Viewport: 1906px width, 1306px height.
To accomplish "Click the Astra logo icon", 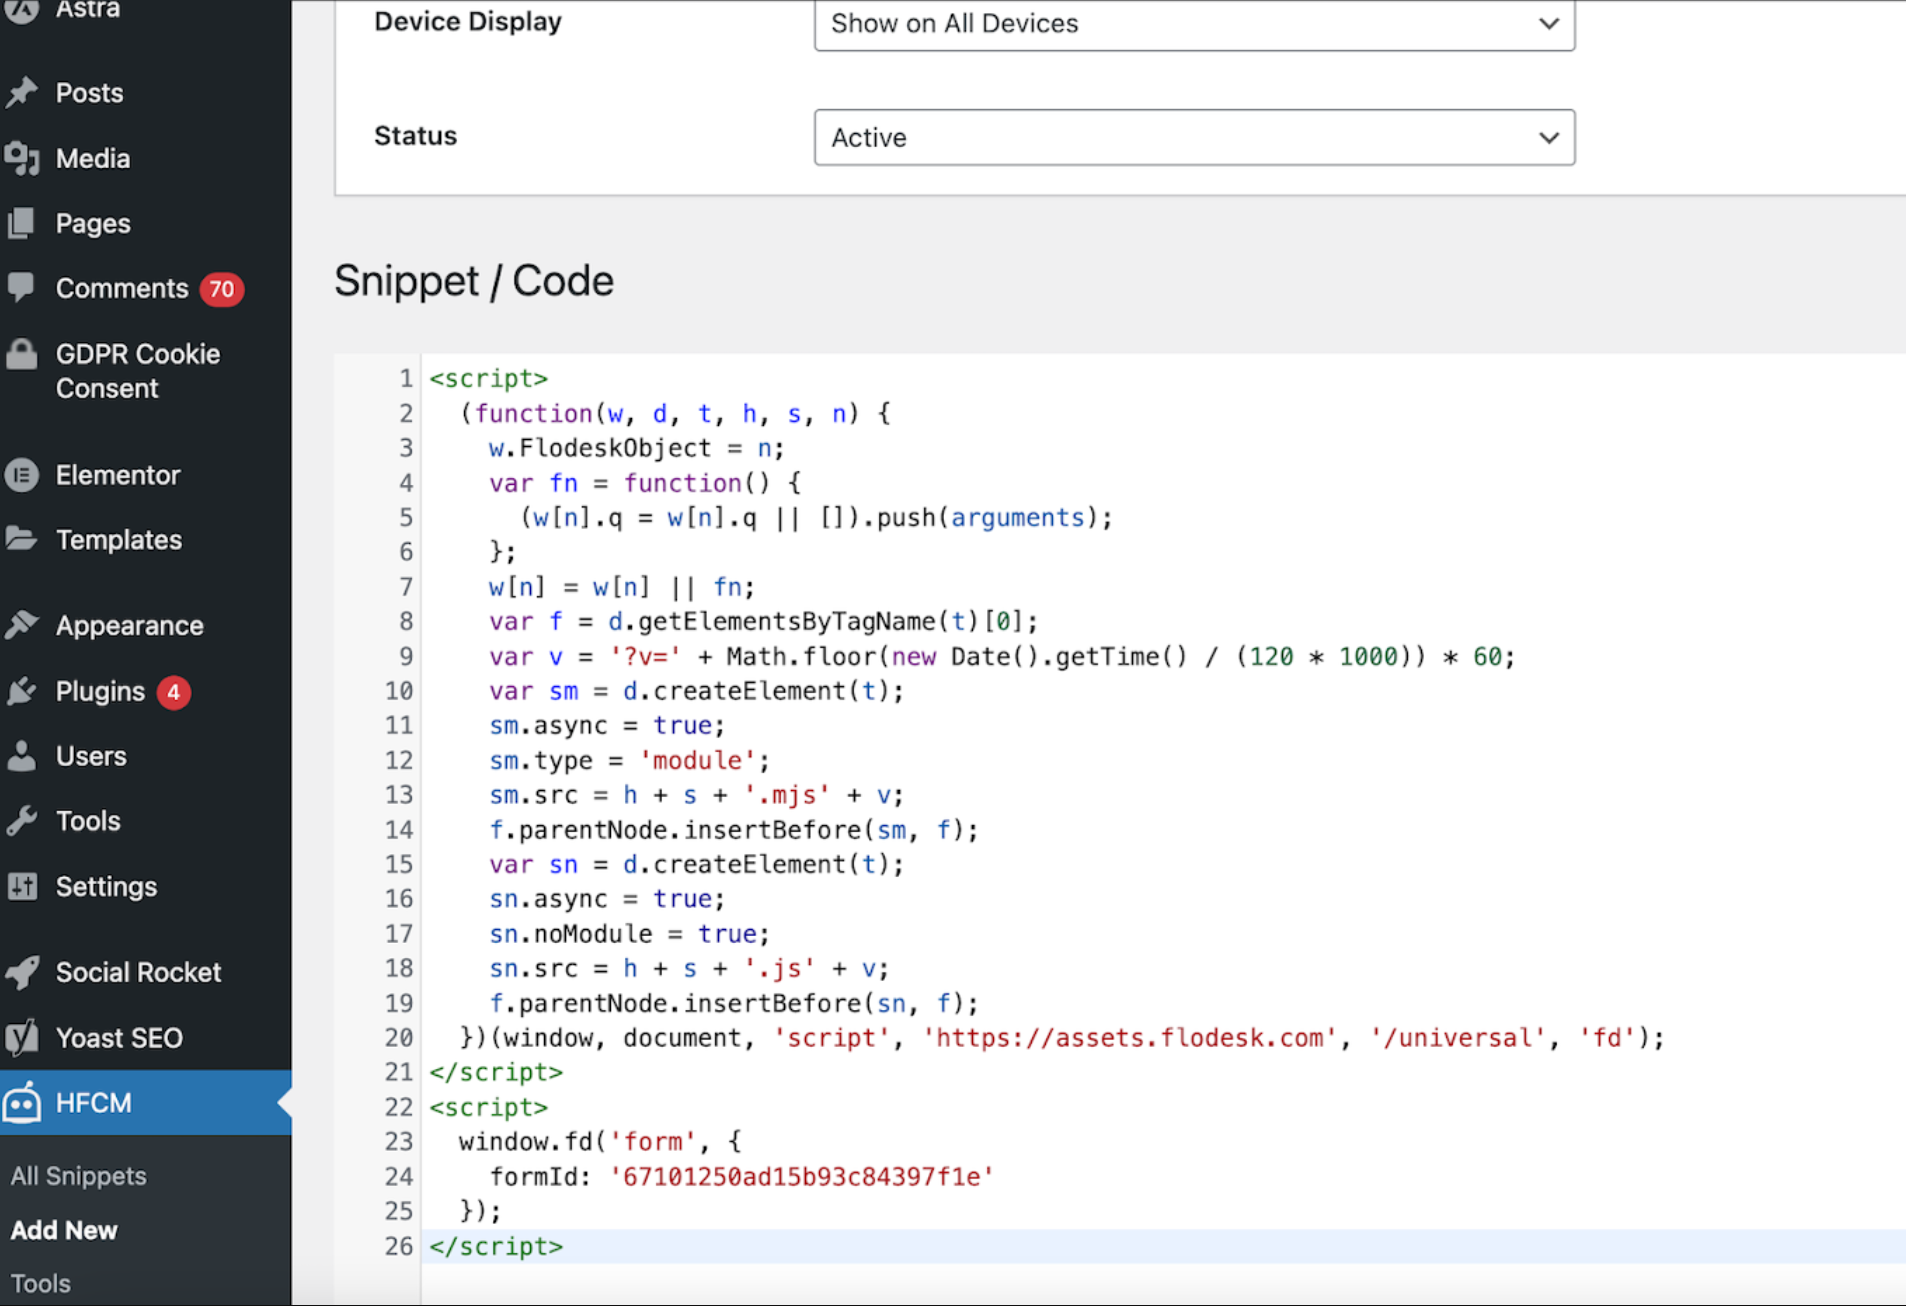I will [22, 10].
